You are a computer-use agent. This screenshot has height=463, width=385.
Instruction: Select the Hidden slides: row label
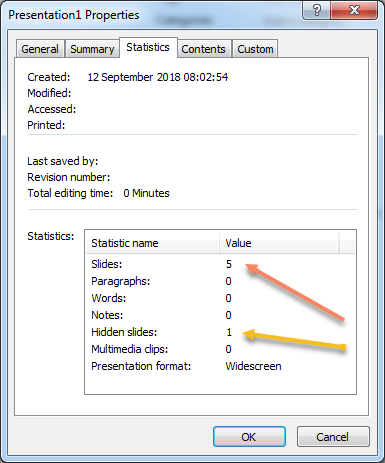tap(124, 332)
